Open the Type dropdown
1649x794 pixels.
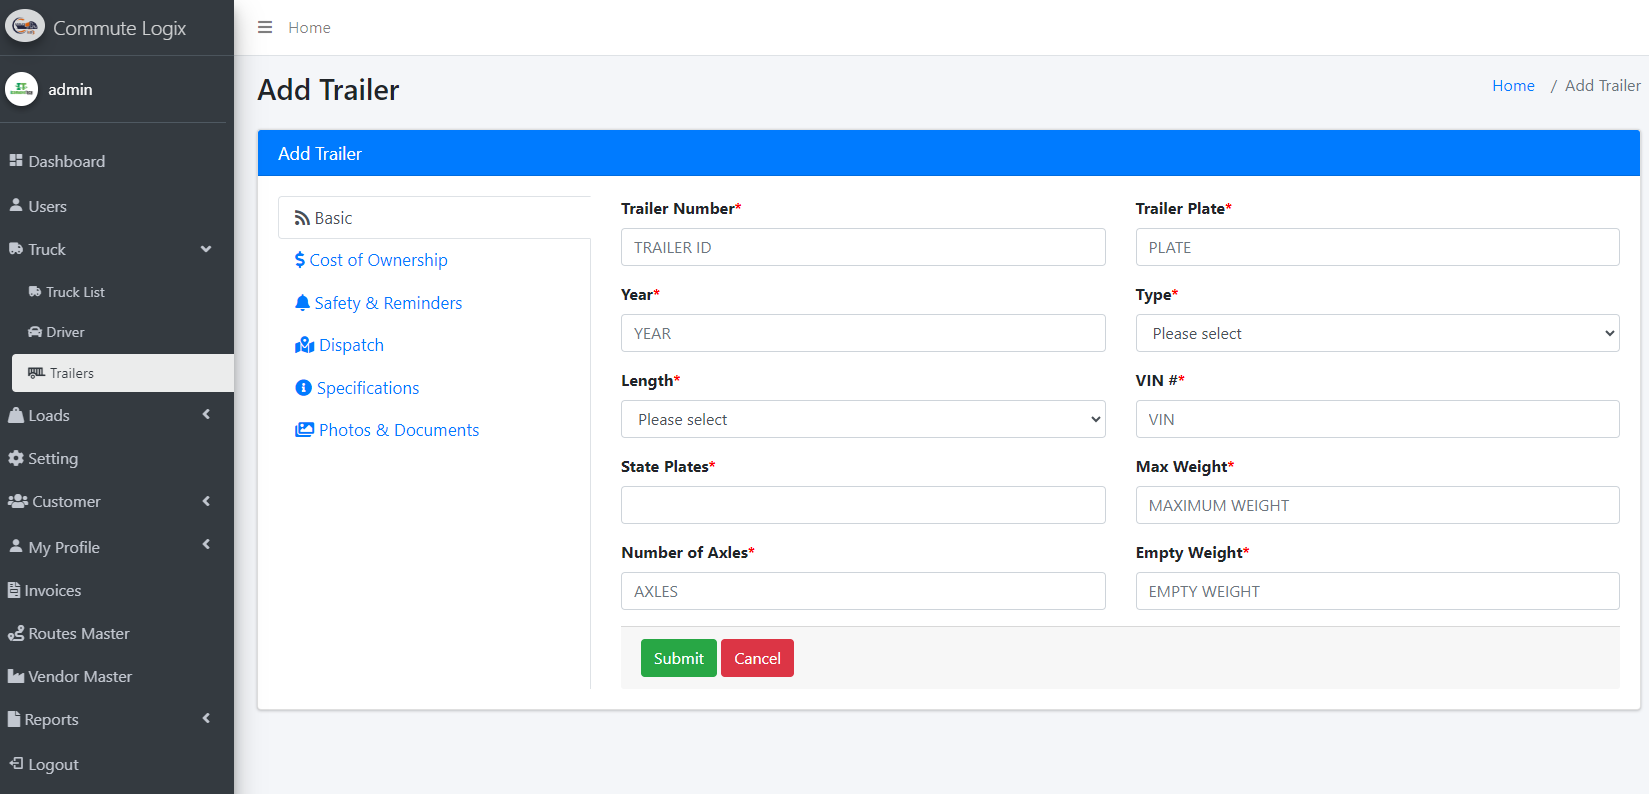click(1376, 334)
